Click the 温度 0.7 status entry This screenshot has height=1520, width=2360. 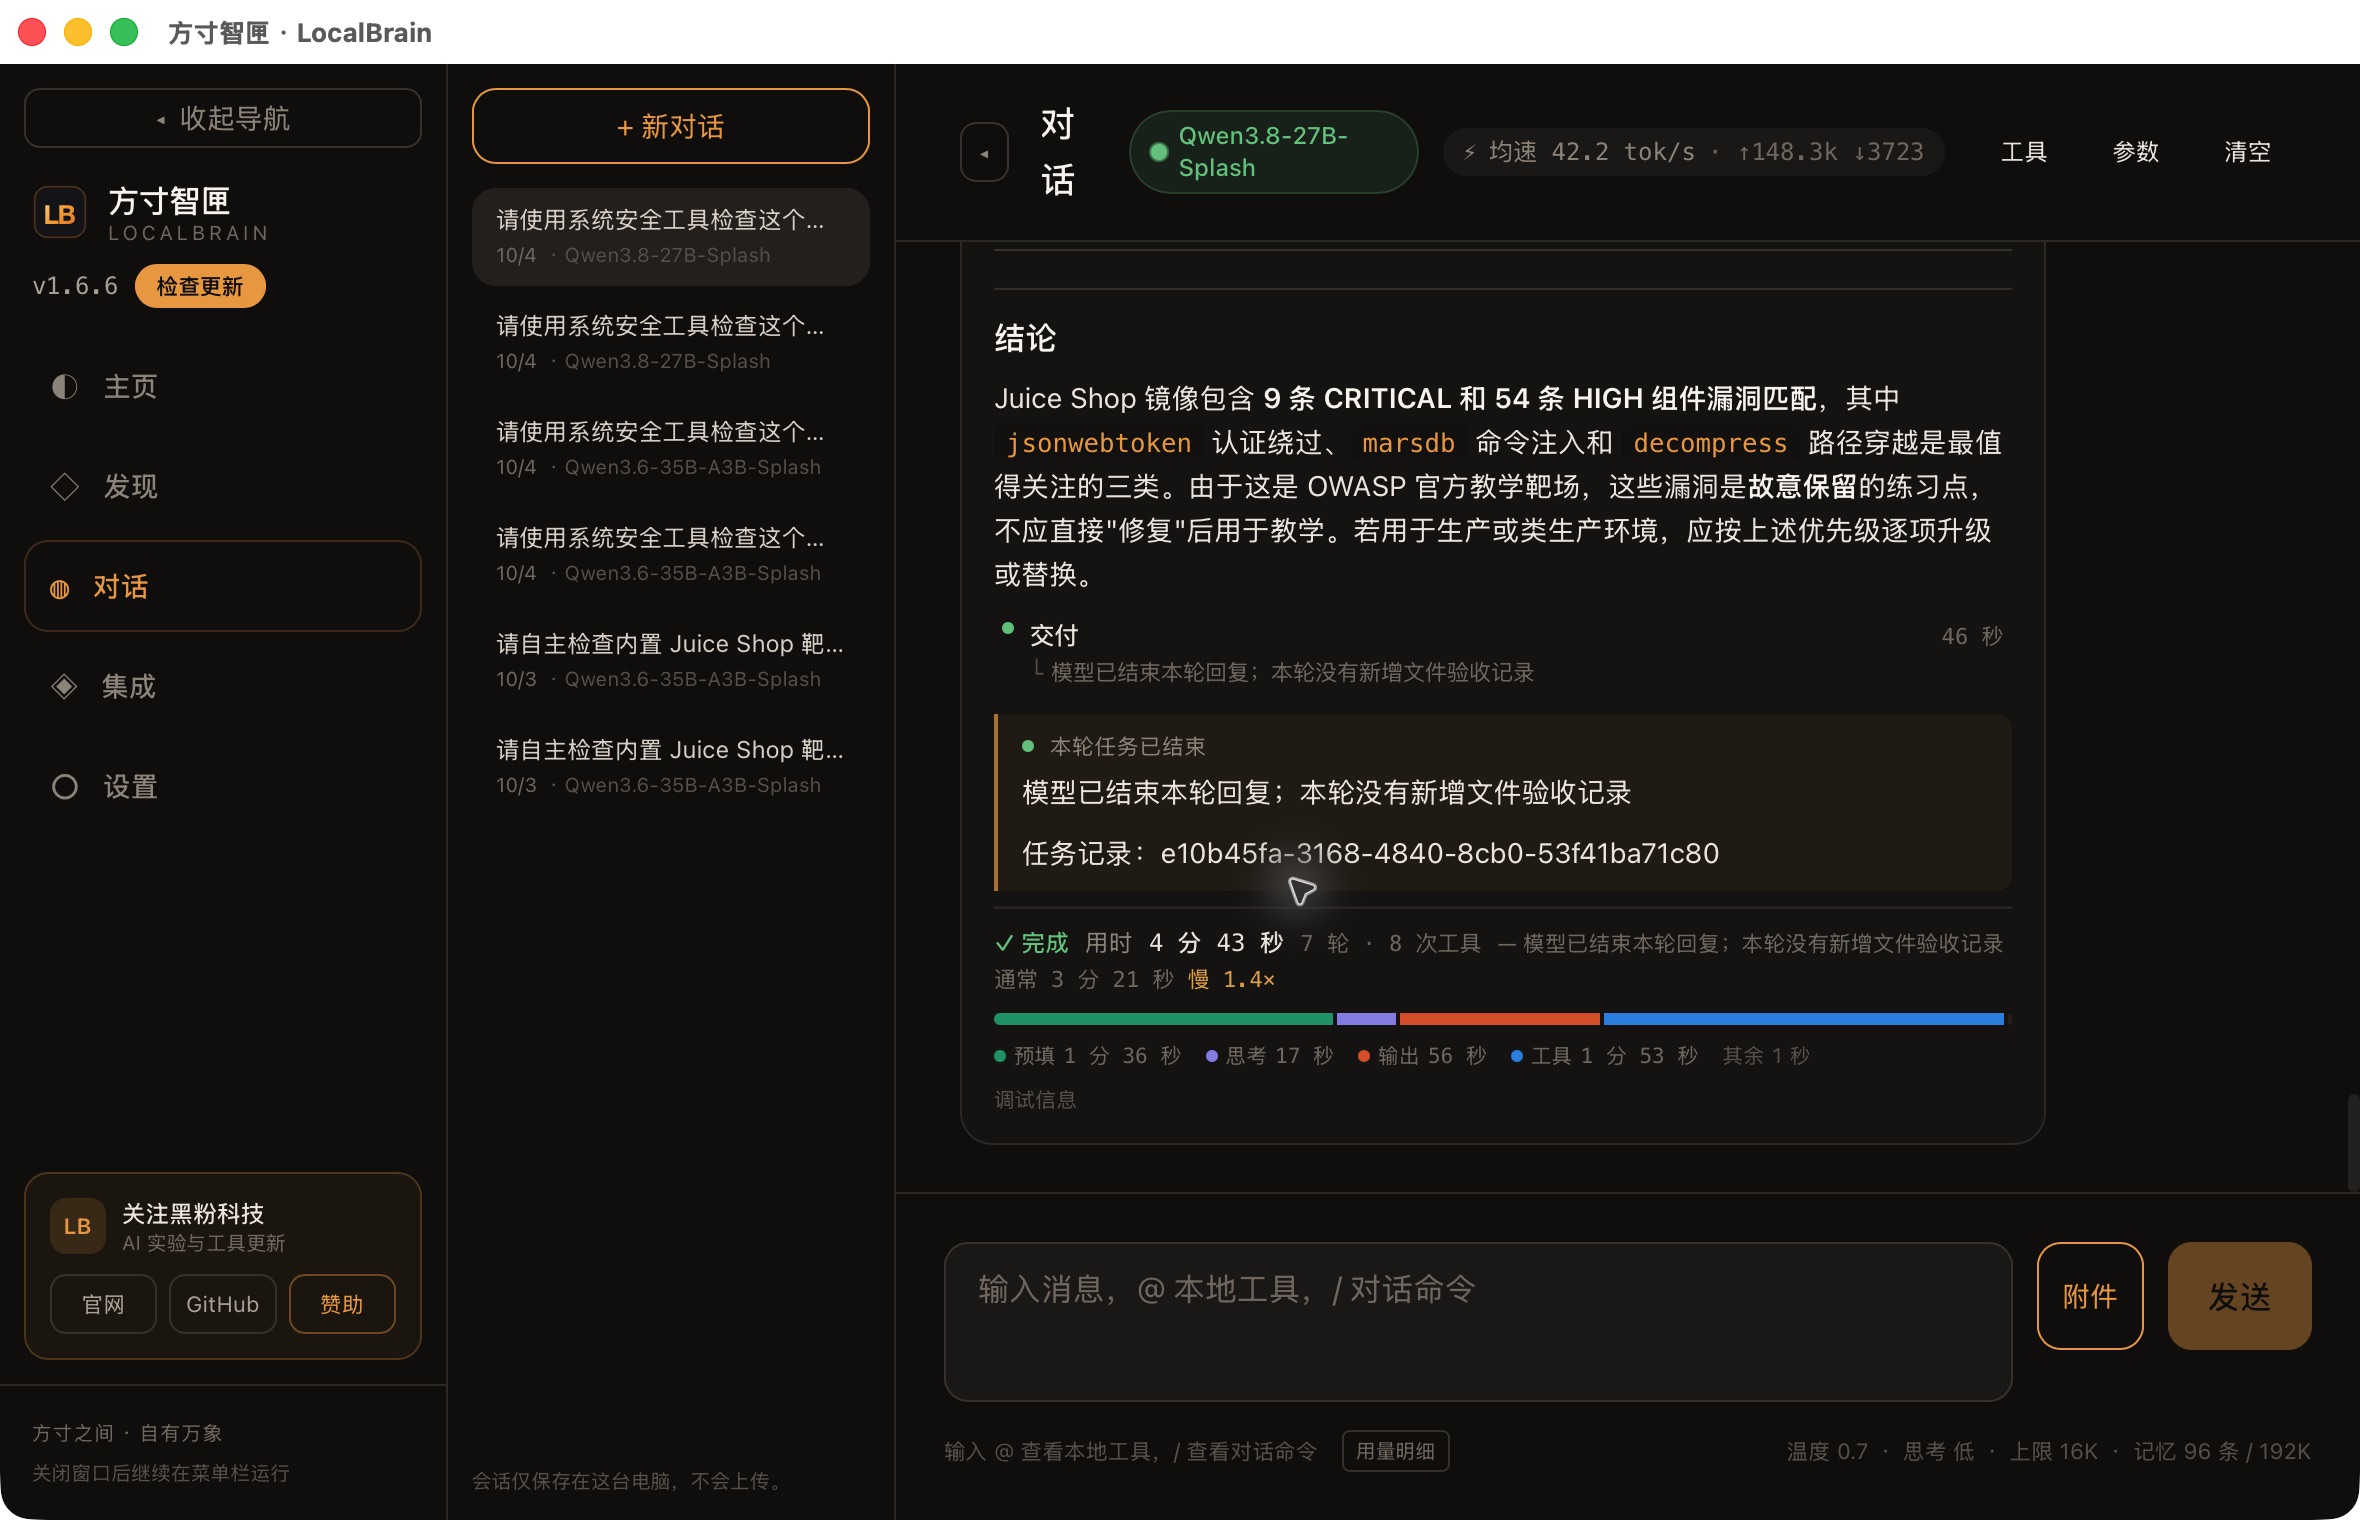coord(1827,1451)
